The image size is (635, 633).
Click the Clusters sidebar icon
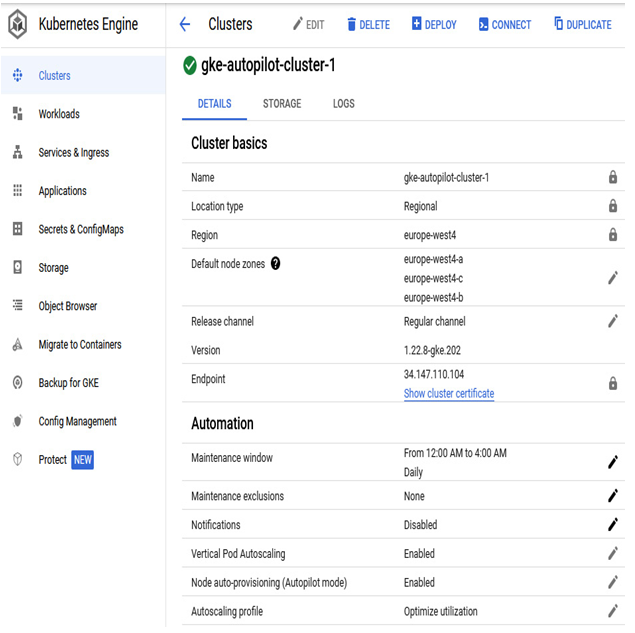(x=17, y=75)
